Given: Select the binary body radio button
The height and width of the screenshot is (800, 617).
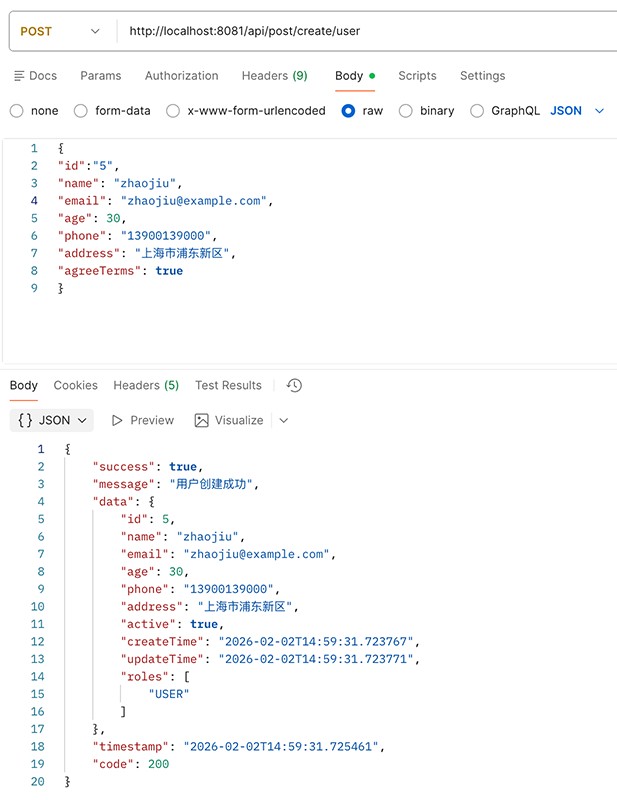Looking at the screenshot, I should click(x=406, y=111).
